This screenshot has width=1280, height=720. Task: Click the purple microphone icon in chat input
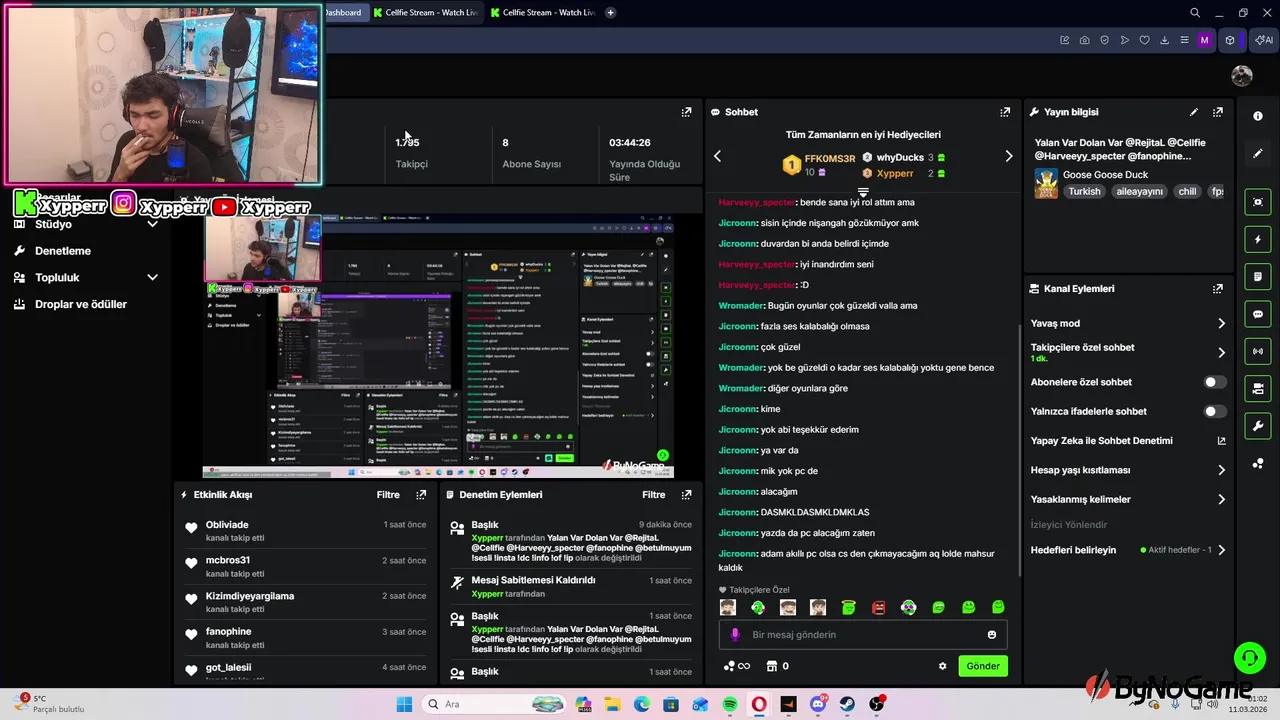pyautogui.click(x=735, y=635)
